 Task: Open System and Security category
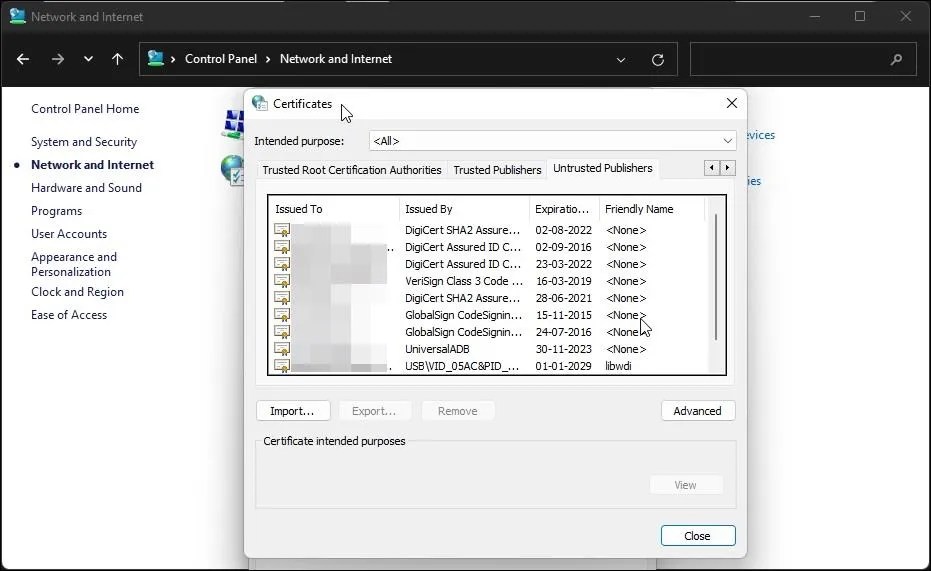pos(84,142)
